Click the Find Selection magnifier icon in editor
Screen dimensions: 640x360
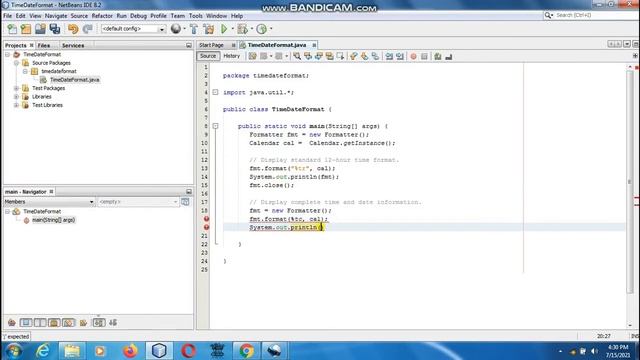297,56
